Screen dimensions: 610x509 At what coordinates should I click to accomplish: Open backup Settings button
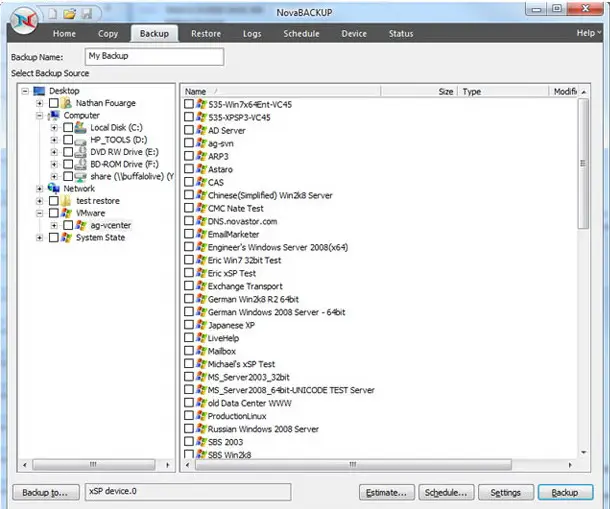pos(505,492)
